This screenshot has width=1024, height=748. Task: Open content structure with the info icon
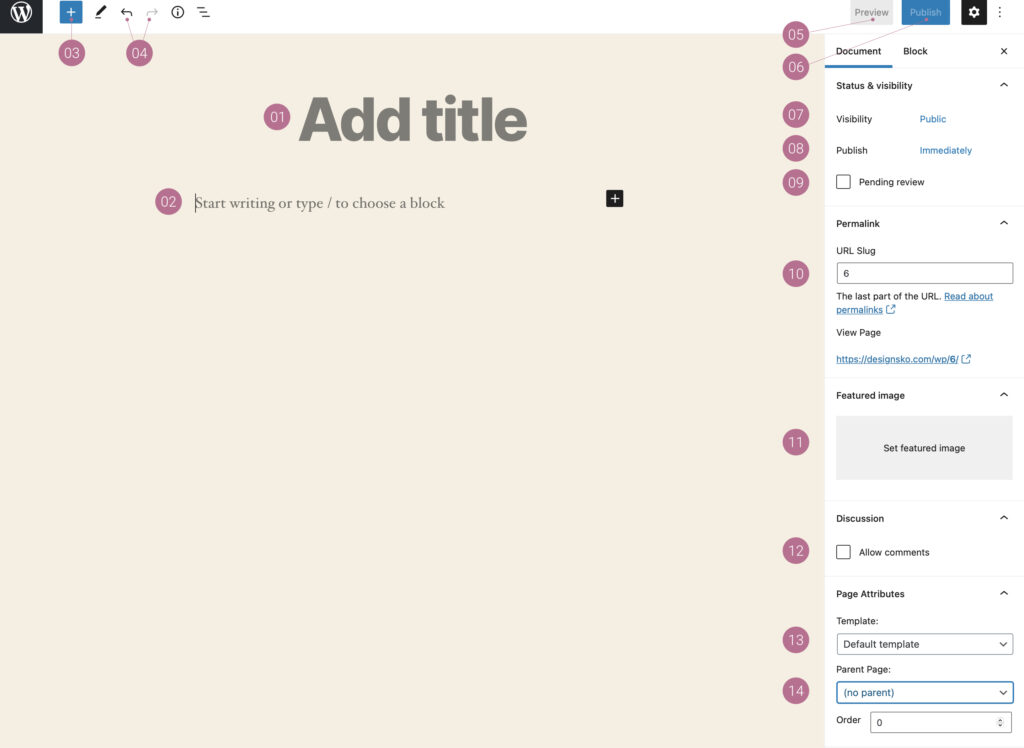(x=177, y=11)
